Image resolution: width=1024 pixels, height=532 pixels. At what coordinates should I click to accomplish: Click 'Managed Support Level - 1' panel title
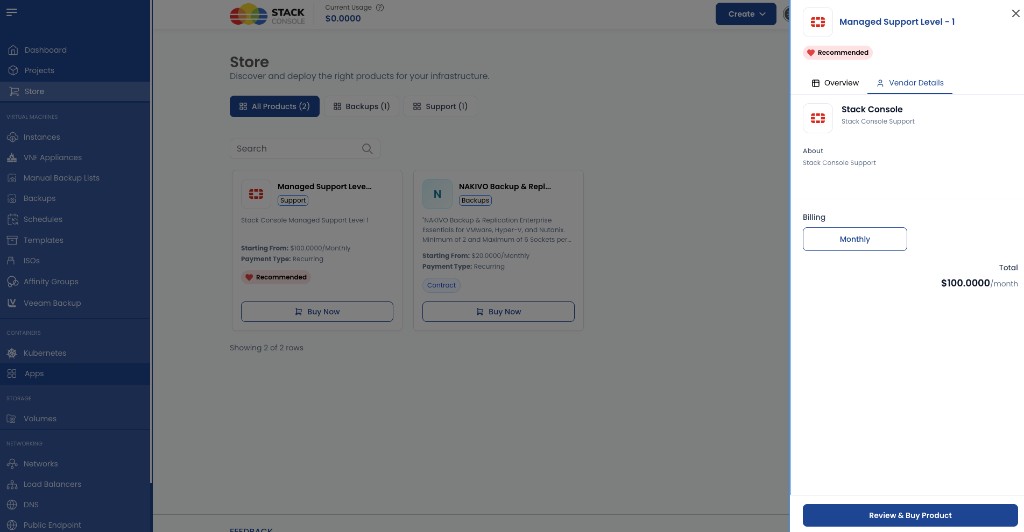(x=897, y=22)
